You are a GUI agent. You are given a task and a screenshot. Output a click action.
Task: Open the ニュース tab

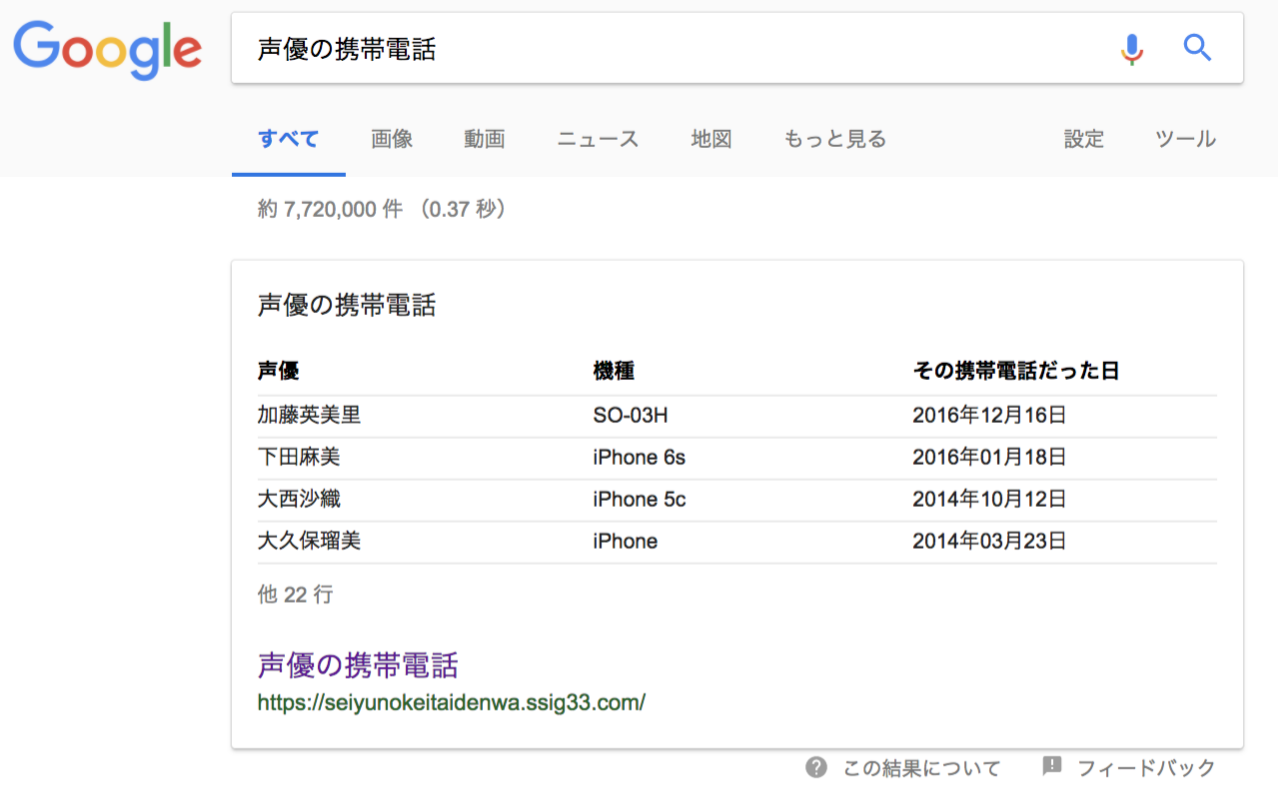click(598, 139)
